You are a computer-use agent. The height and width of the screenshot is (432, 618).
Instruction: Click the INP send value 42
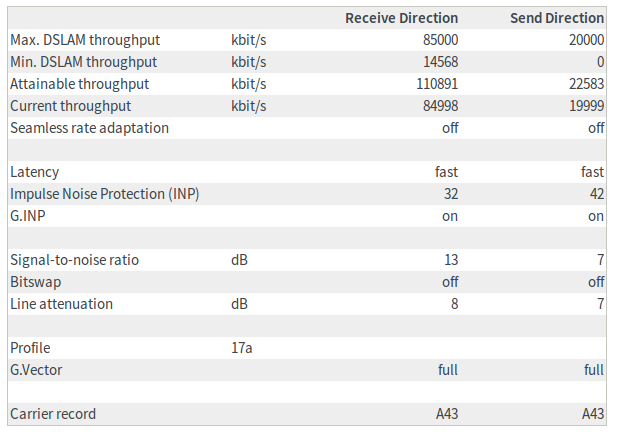[596, 194]
